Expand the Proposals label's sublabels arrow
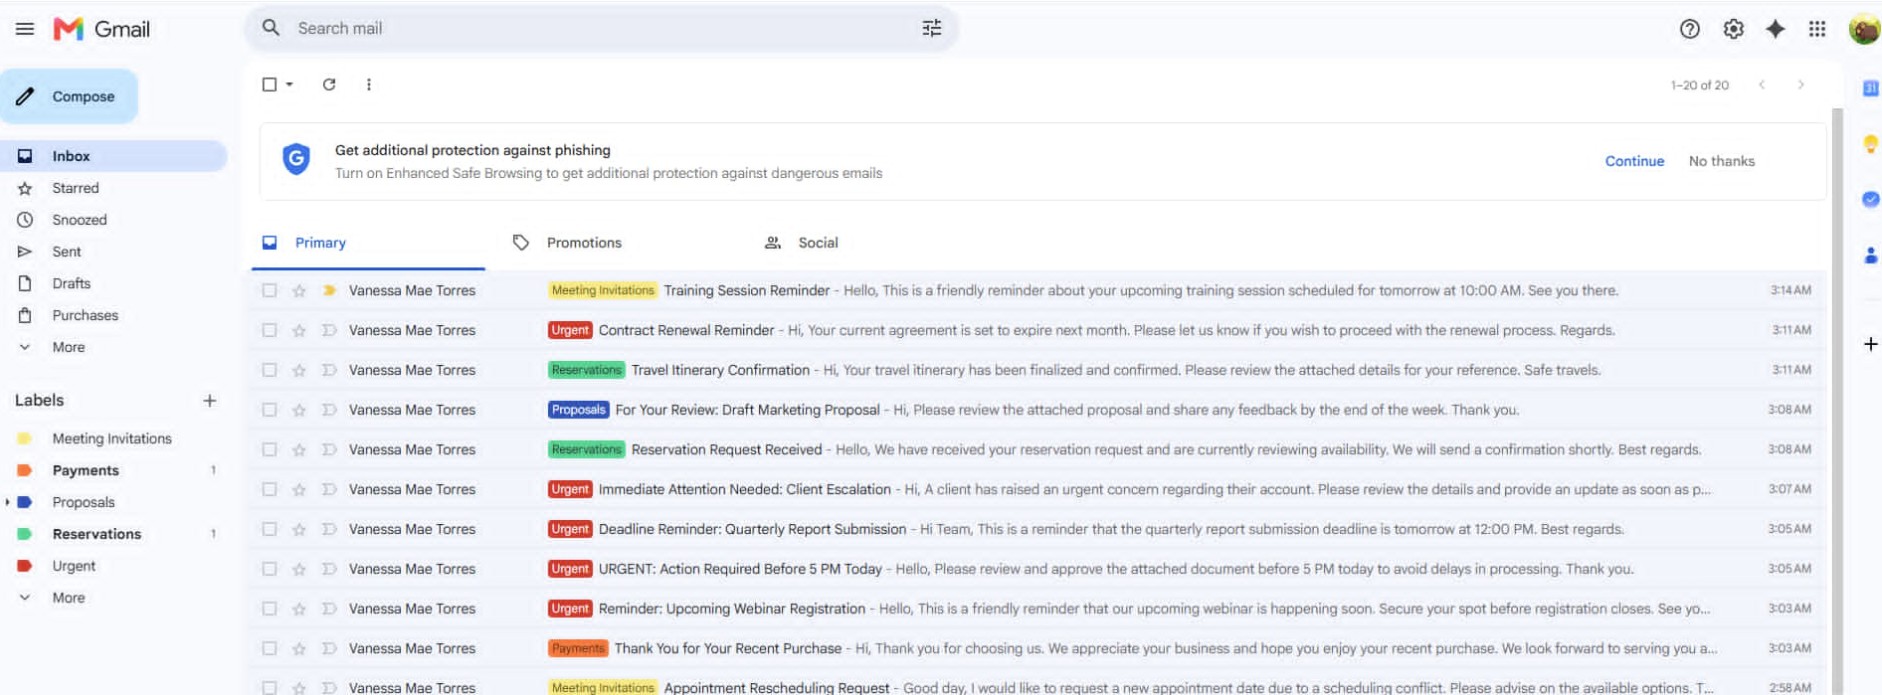1882x695 pixels. 7,502
